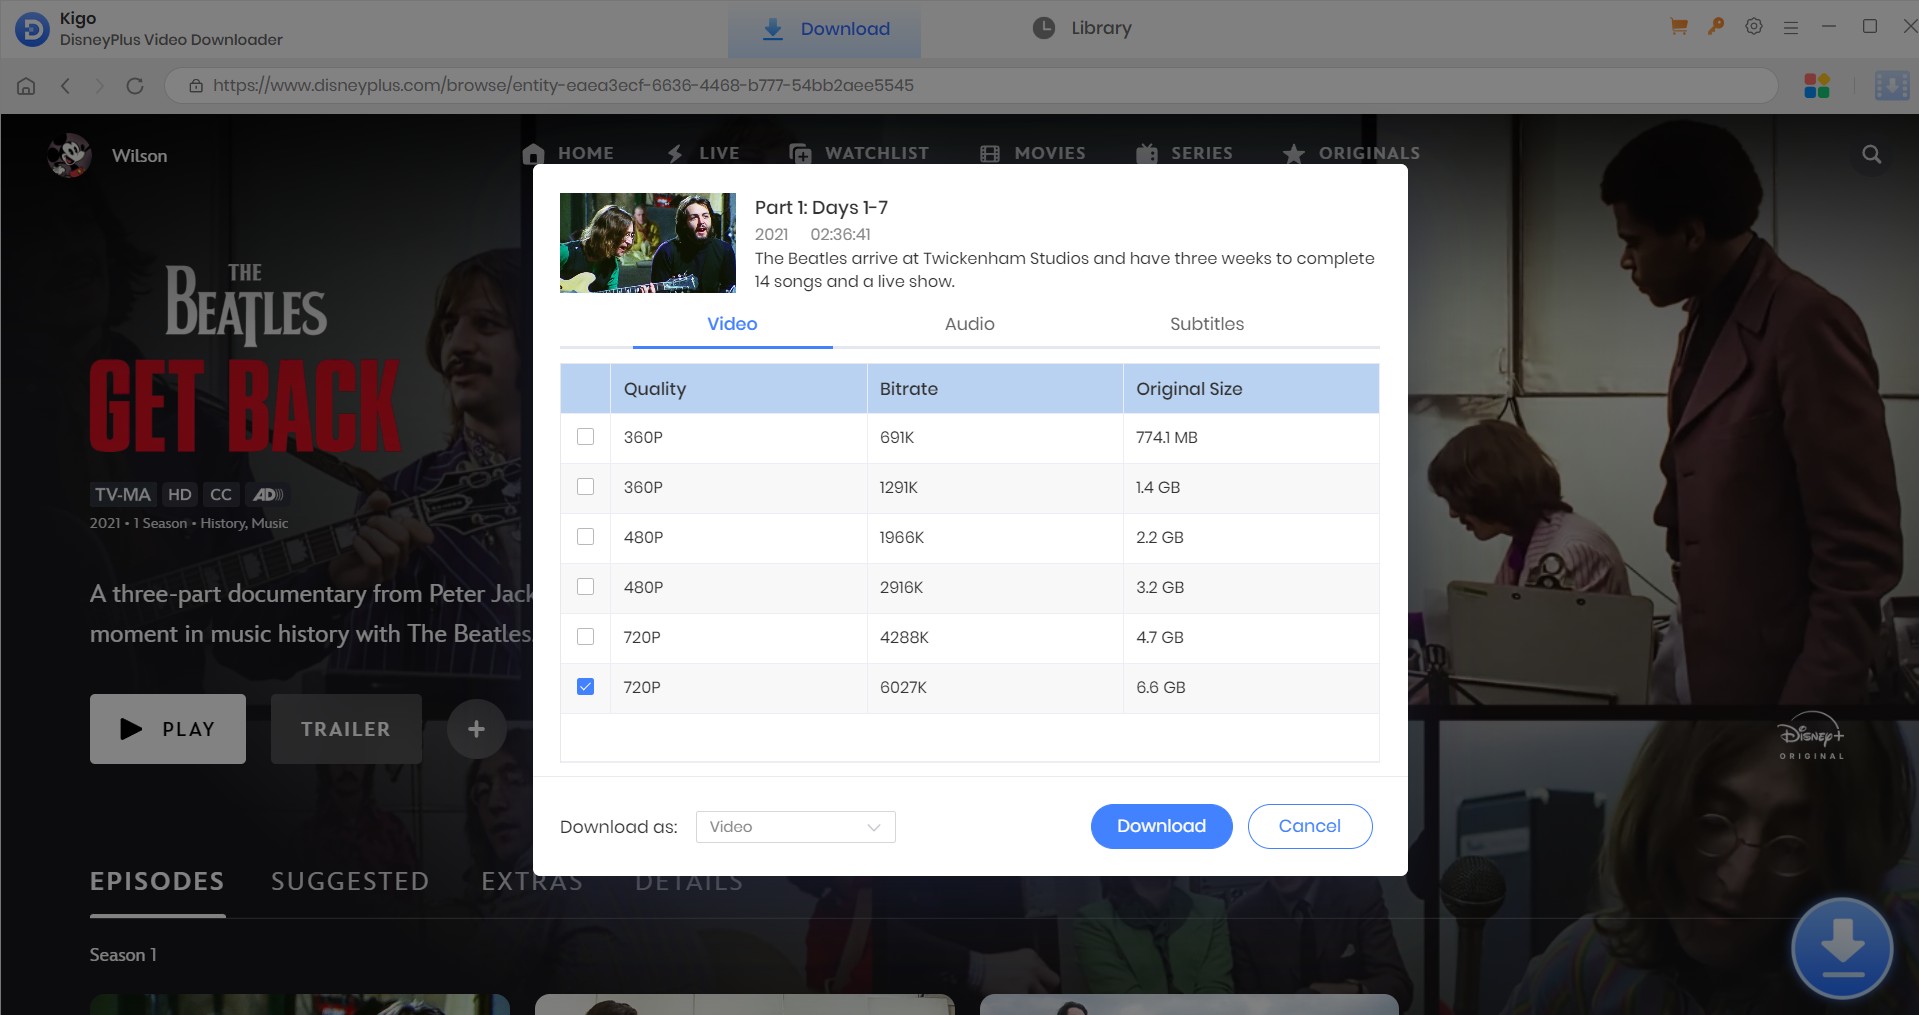Uncheck the 720P 6027K quality checkbox
The width and height of the screenshot is (1919, 1015).
point(586,687)
